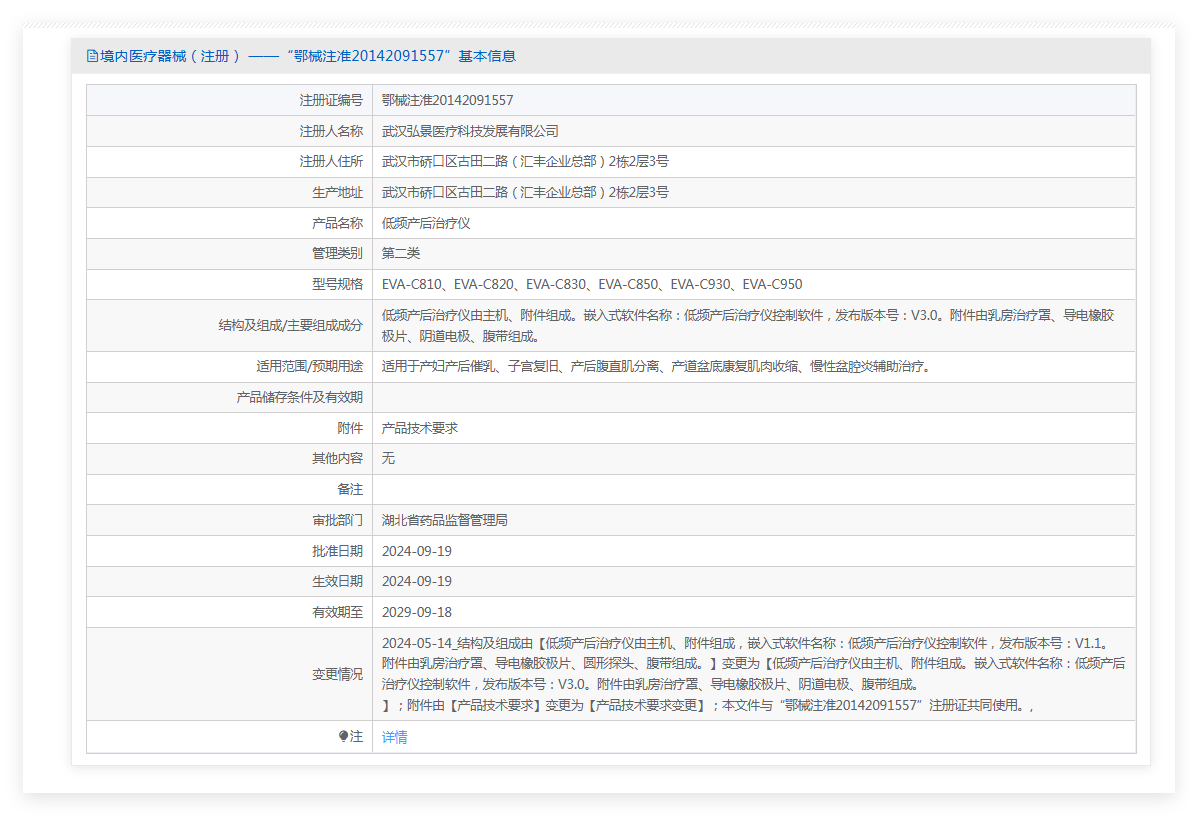Click the 注册证编号 row label
The height and width of the screenshot is (816, 1198).
(x=331, y=100)
